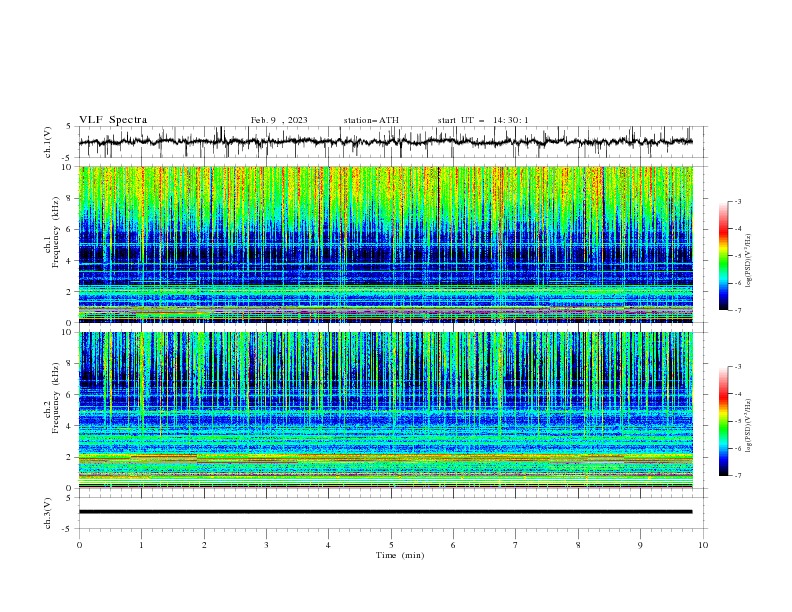Click the ch.2 "Frequency (kHz)" axis label

56,398
